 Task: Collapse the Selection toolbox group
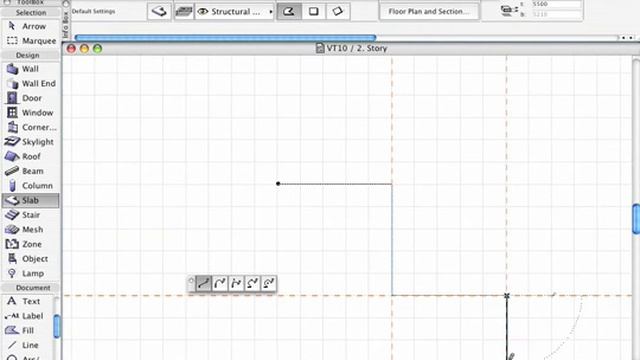31,13
